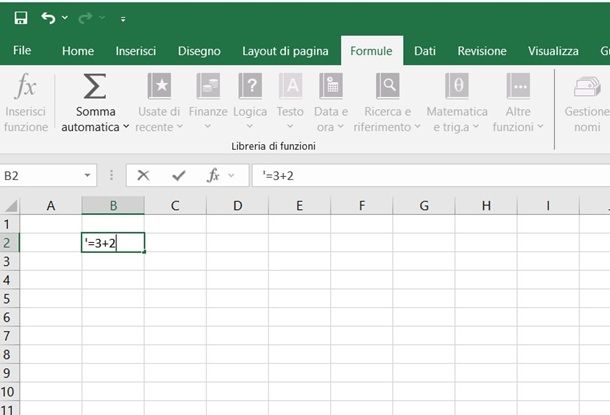
Task: Open the Customize Quick Access Toolbar dropdown
Action: [x=123, y=19]
